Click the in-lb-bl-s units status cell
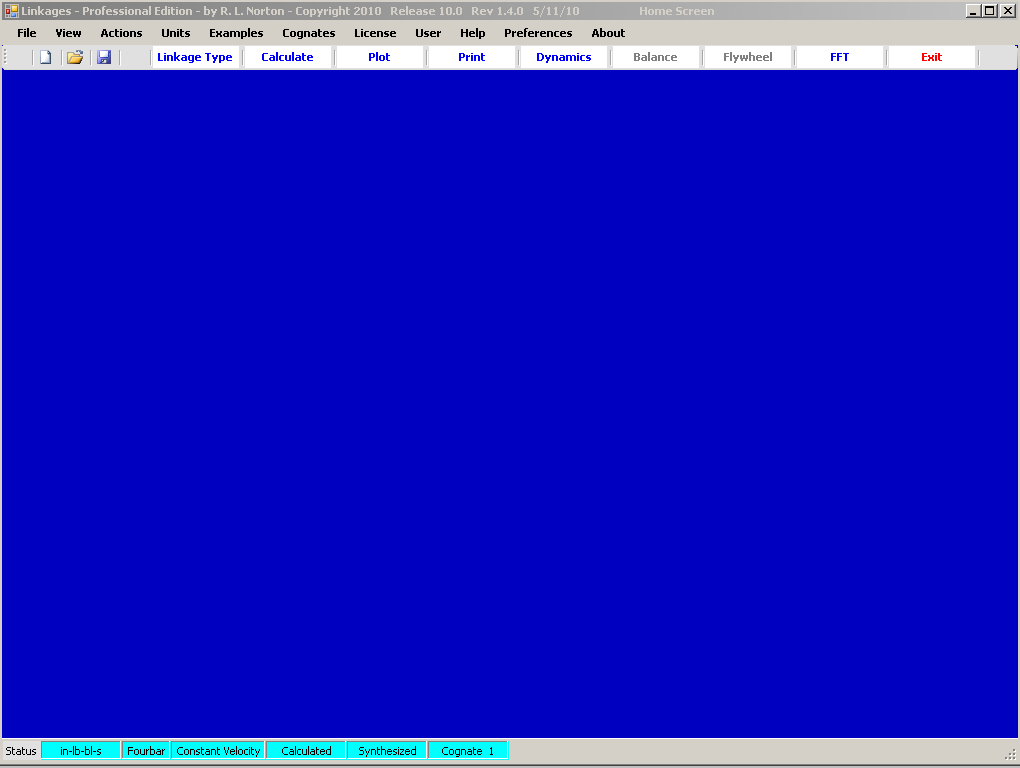 [81, 750]
